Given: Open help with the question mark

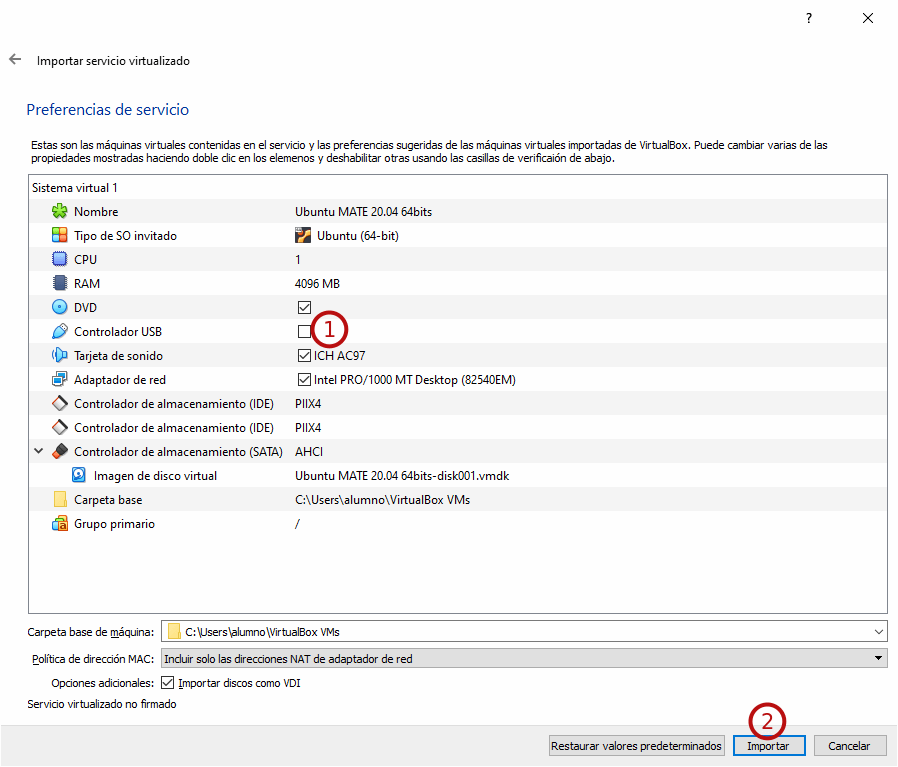Looking at the screenshot, I should pos(809,18).
